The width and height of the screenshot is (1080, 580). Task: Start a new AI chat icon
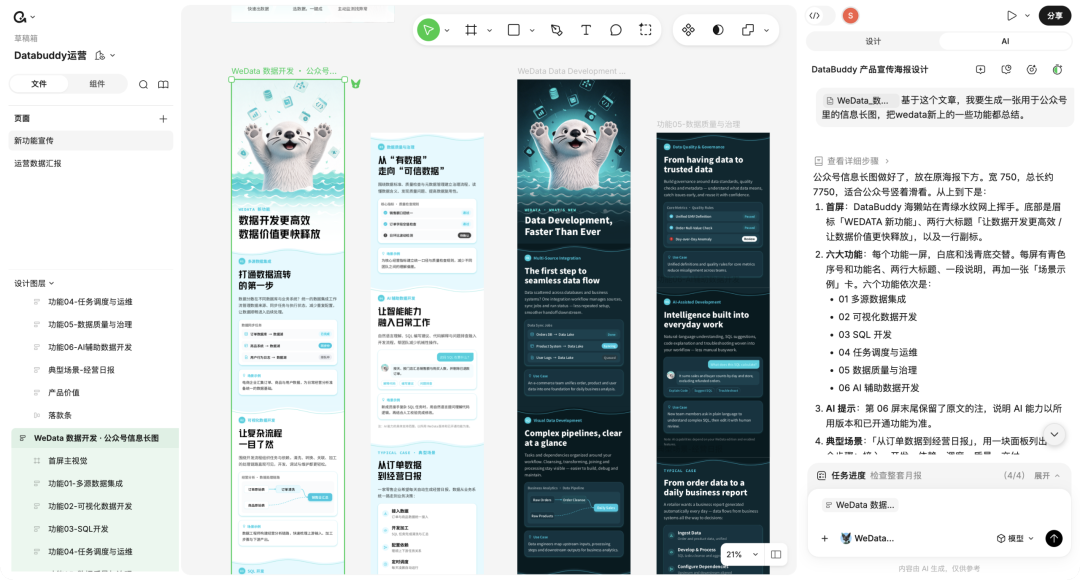pyautogui.click(x=980, y=70)
